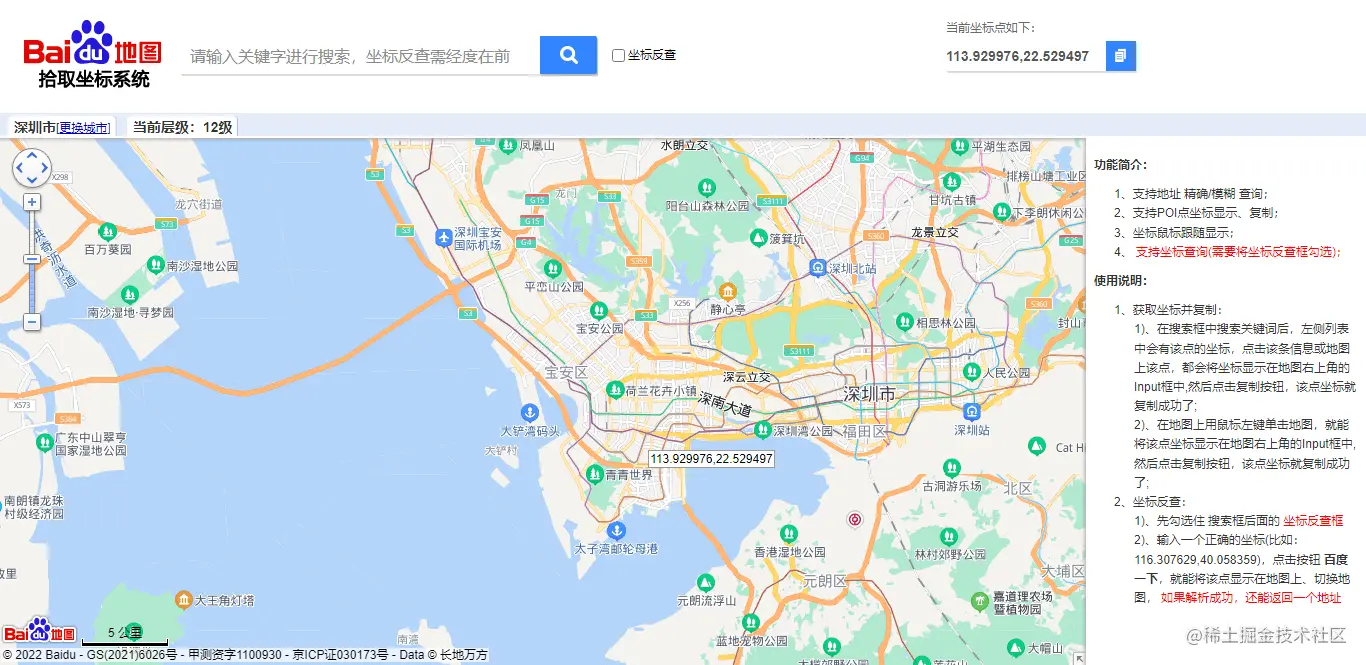Click the map zoom level slider handle
This screenshot has width=1366, height=665.
point(32,258)
